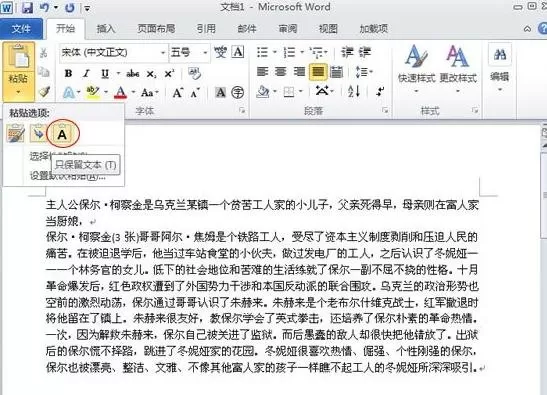547x395 pixels.
Task: Click the Increase Indent icon
Action: coord(365,53)
